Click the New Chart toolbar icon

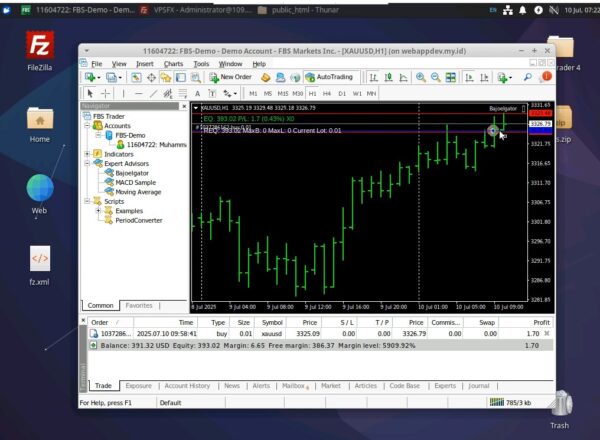coord(90,77)
